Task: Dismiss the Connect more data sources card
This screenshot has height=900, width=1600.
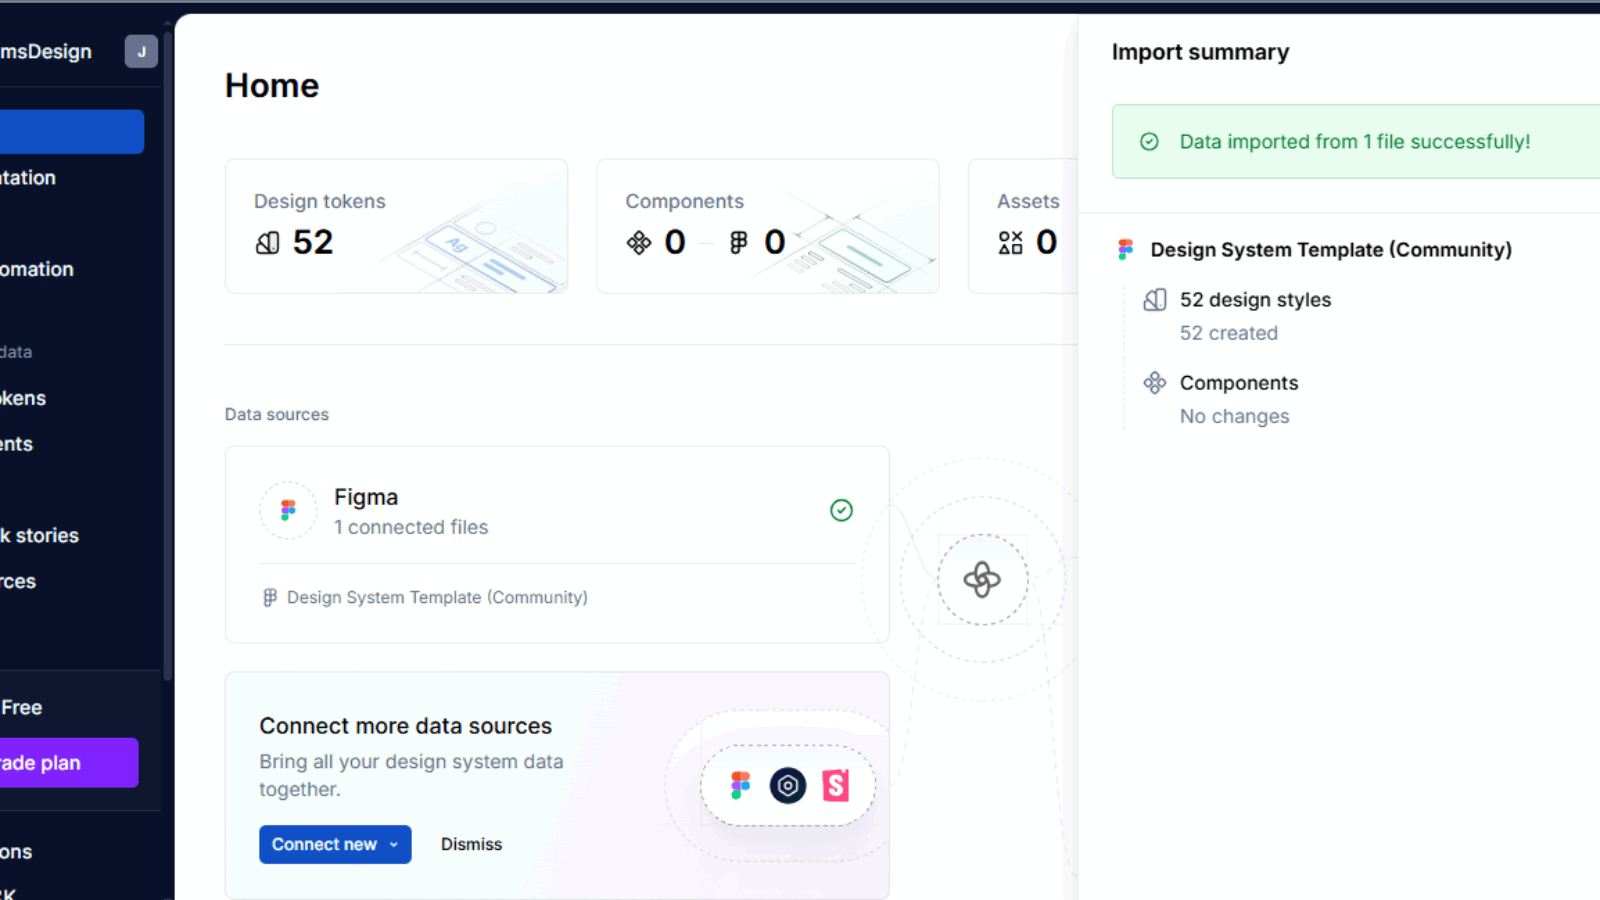Action: 471,845
